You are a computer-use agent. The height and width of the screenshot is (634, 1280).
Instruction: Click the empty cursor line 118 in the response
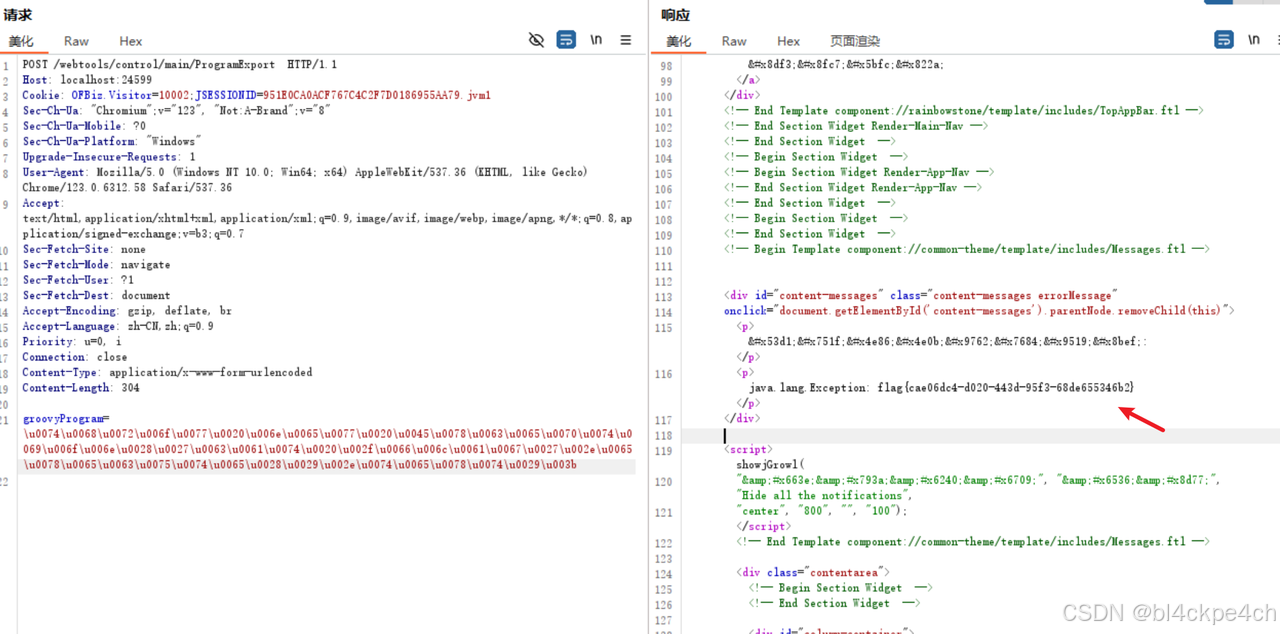point(980,435)
